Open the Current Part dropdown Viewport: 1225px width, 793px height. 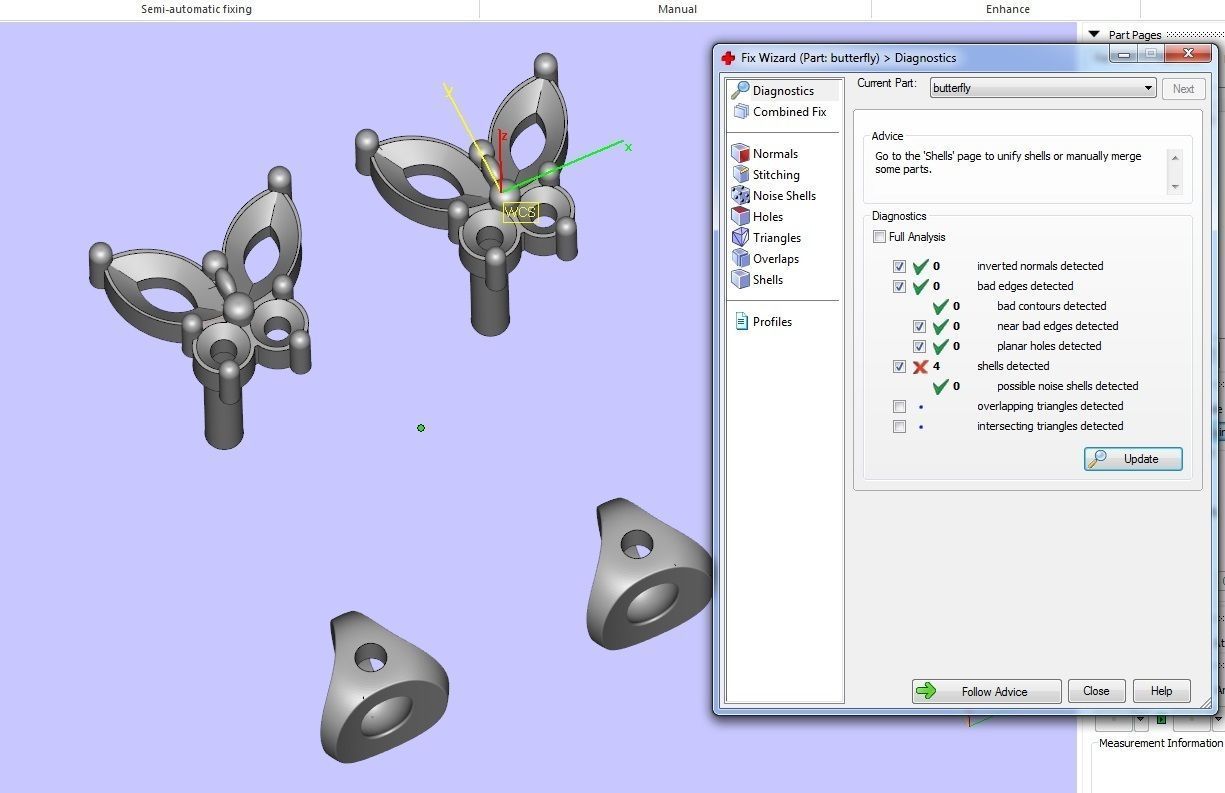[x=1043, y=88]
